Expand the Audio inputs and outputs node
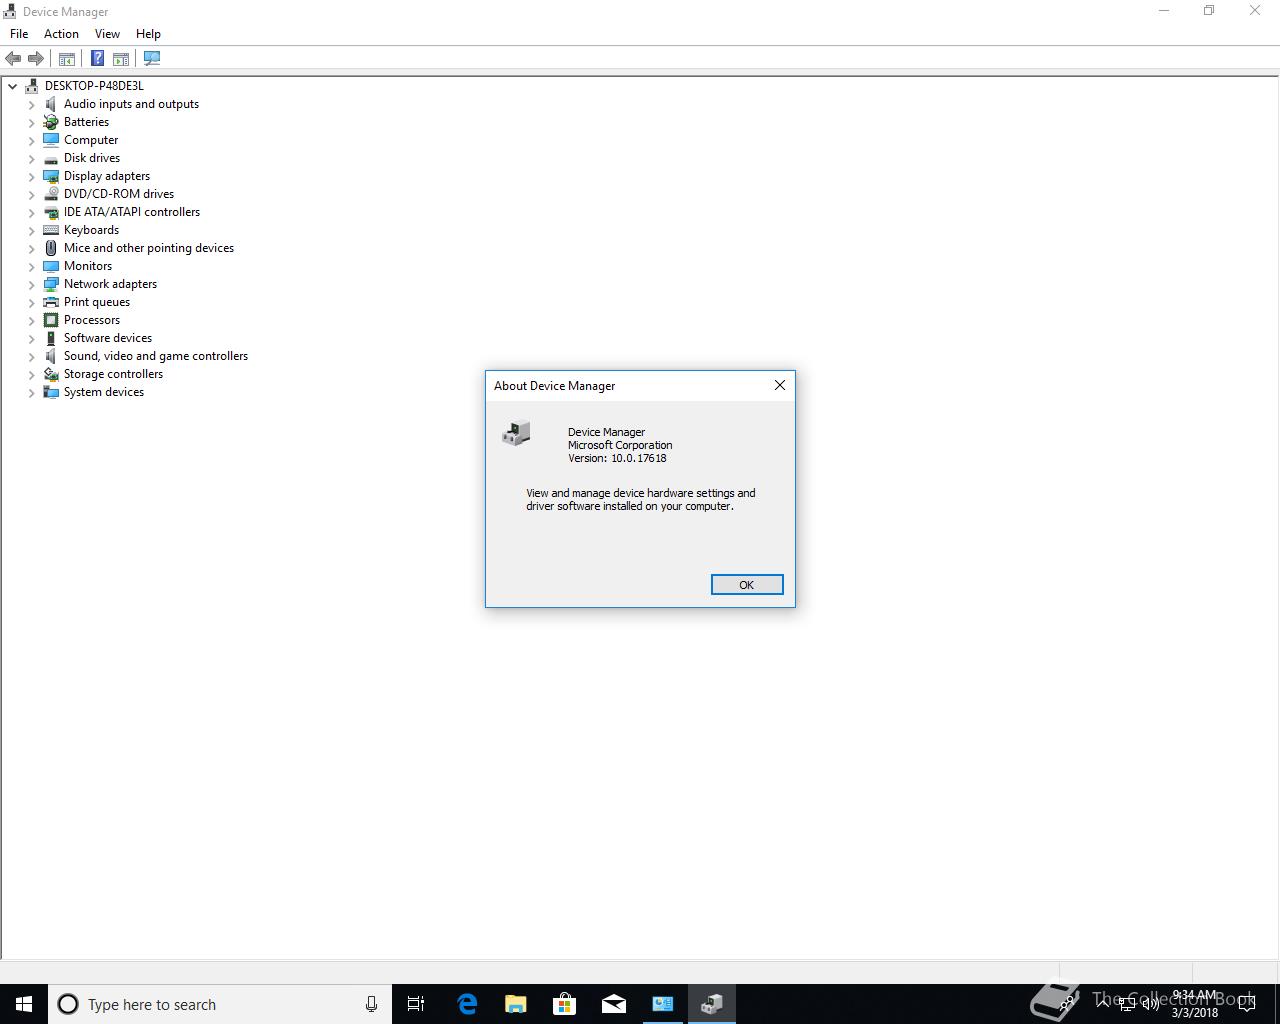This screenshot has width=1280, height=1024. (x=32, y=104)
